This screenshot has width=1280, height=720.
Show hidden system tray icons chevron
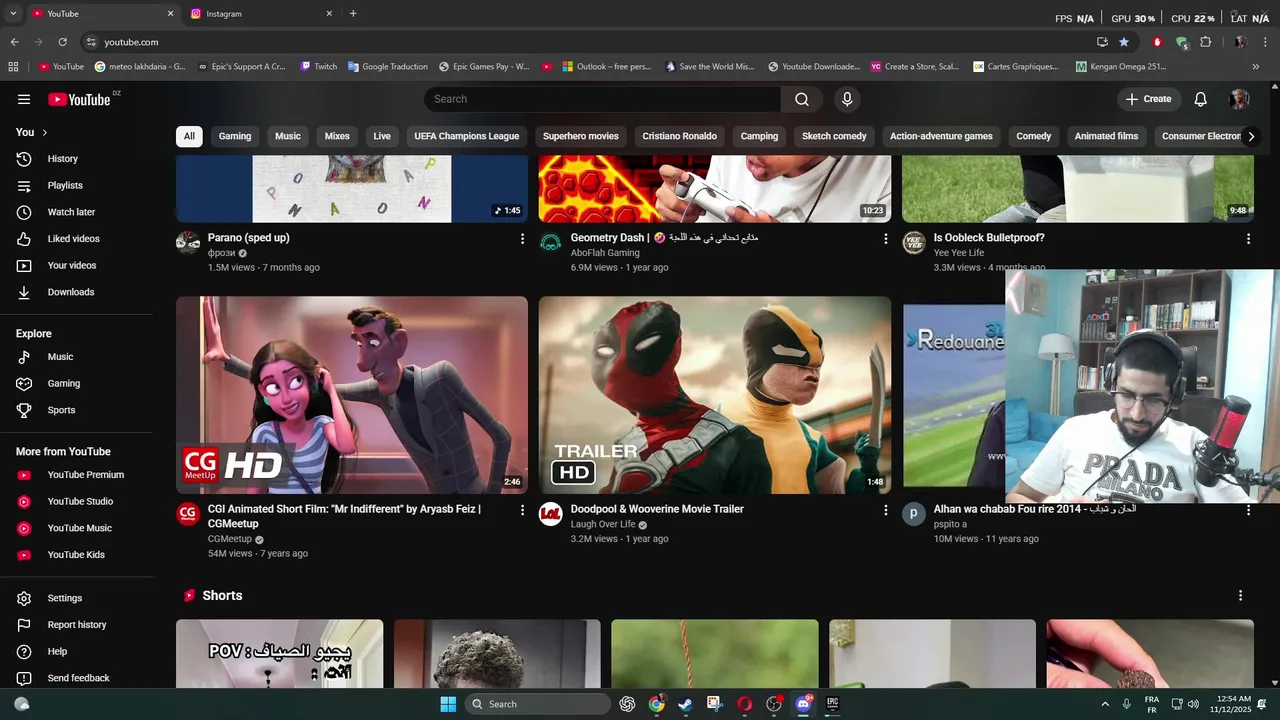click(x=1105, y=704)
